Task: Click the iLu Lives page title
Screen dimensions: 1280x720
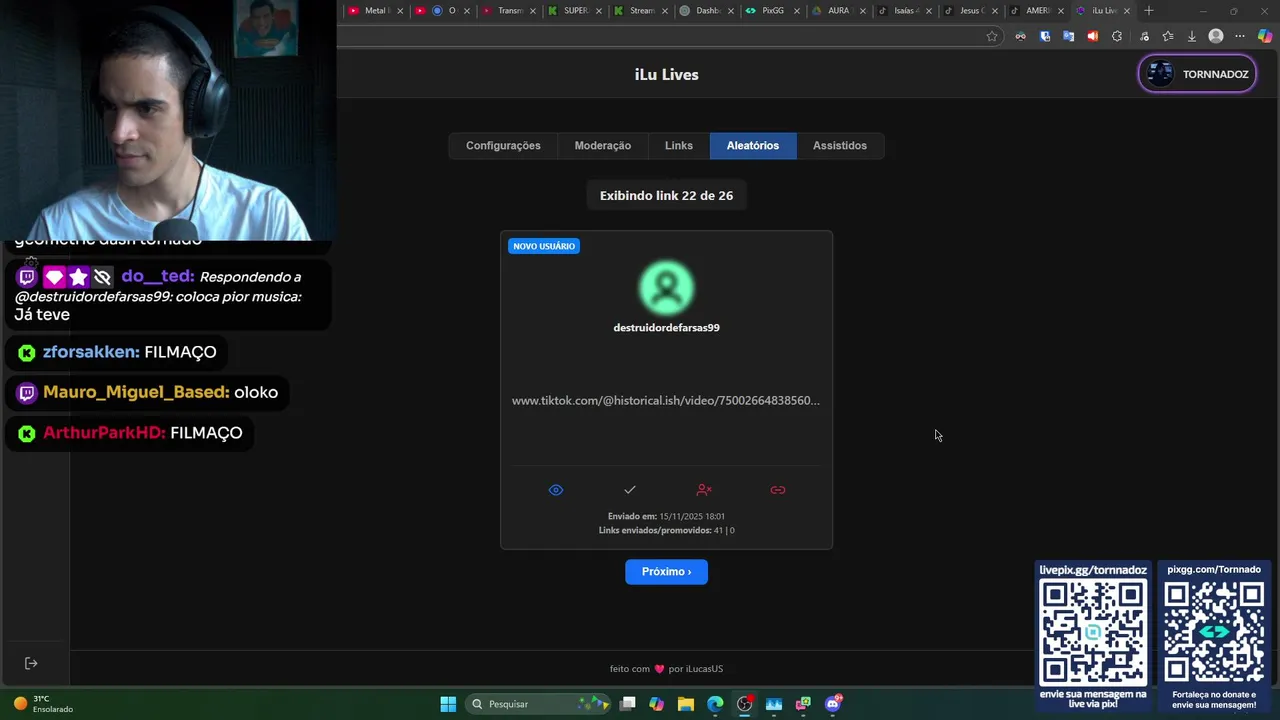Action: 666,75
